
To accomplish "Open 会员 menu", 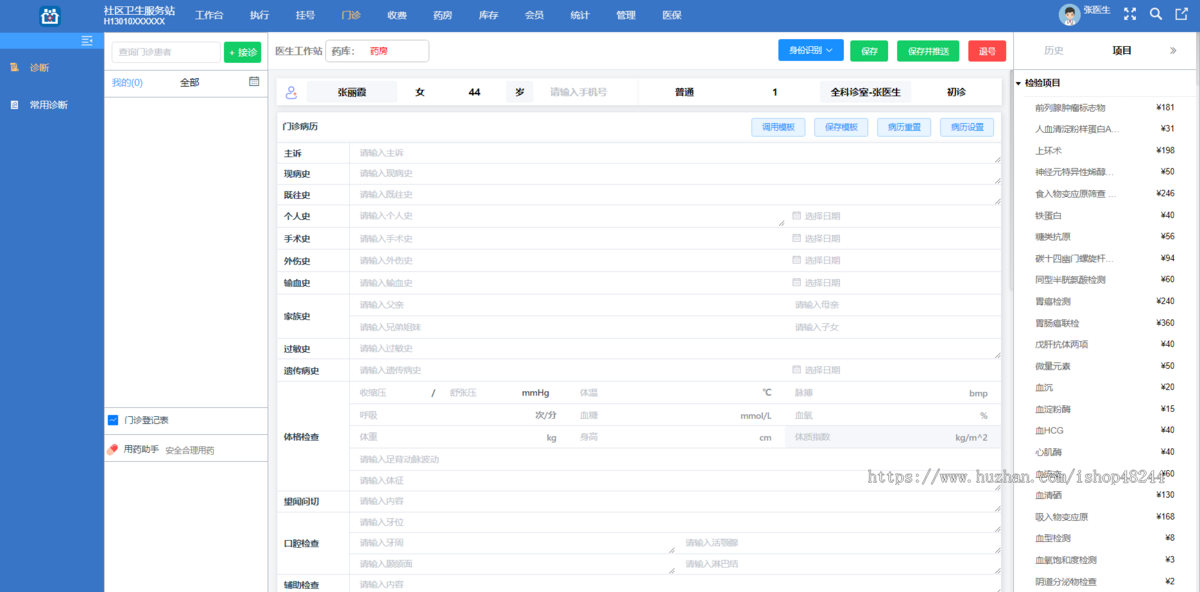I will pos(535,15).
